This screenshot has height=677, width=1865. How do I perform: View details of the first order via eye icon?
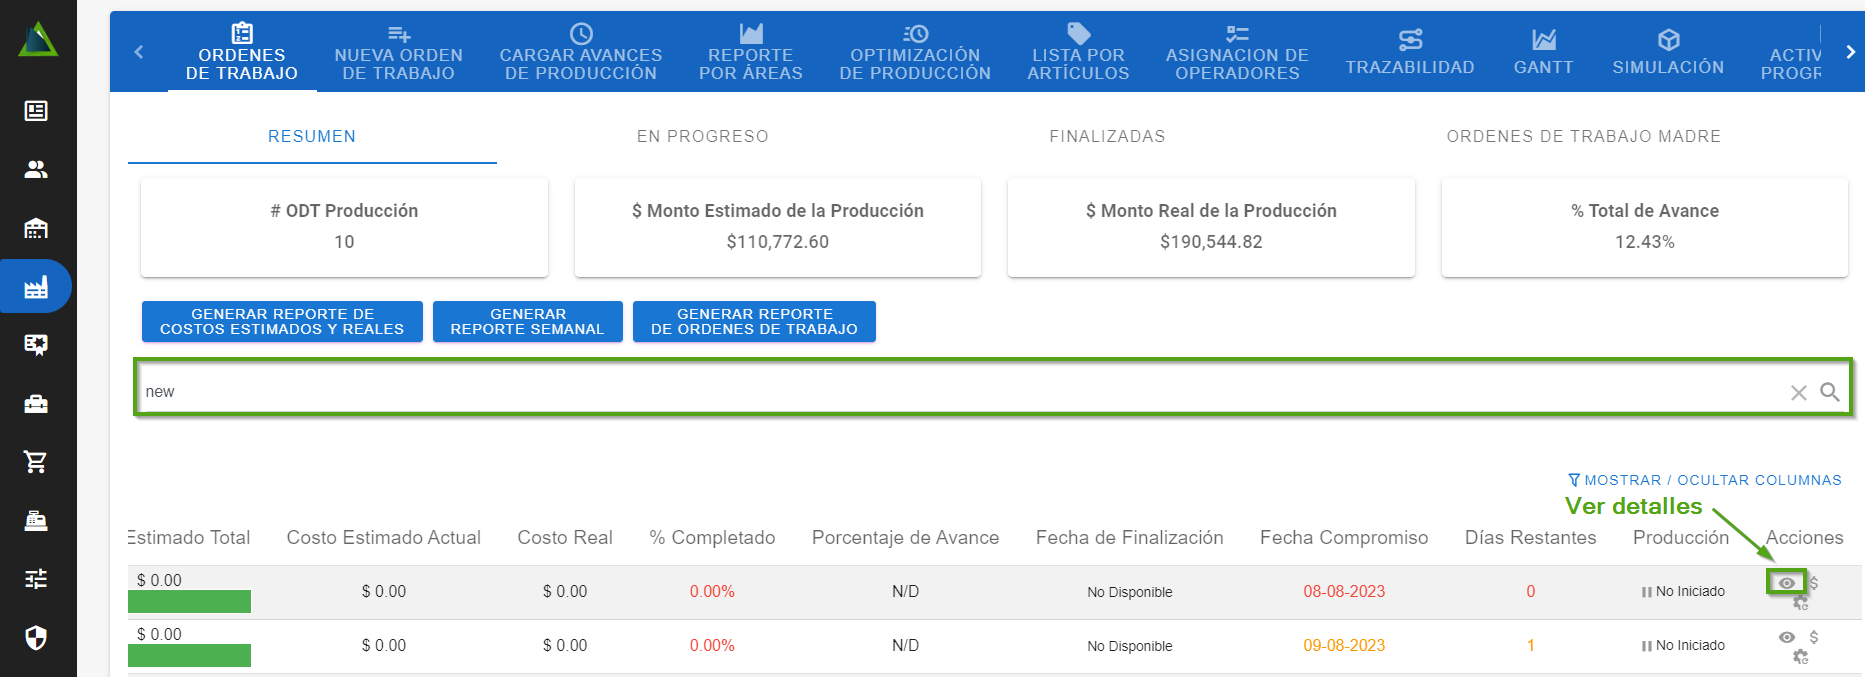point(1786,583)
